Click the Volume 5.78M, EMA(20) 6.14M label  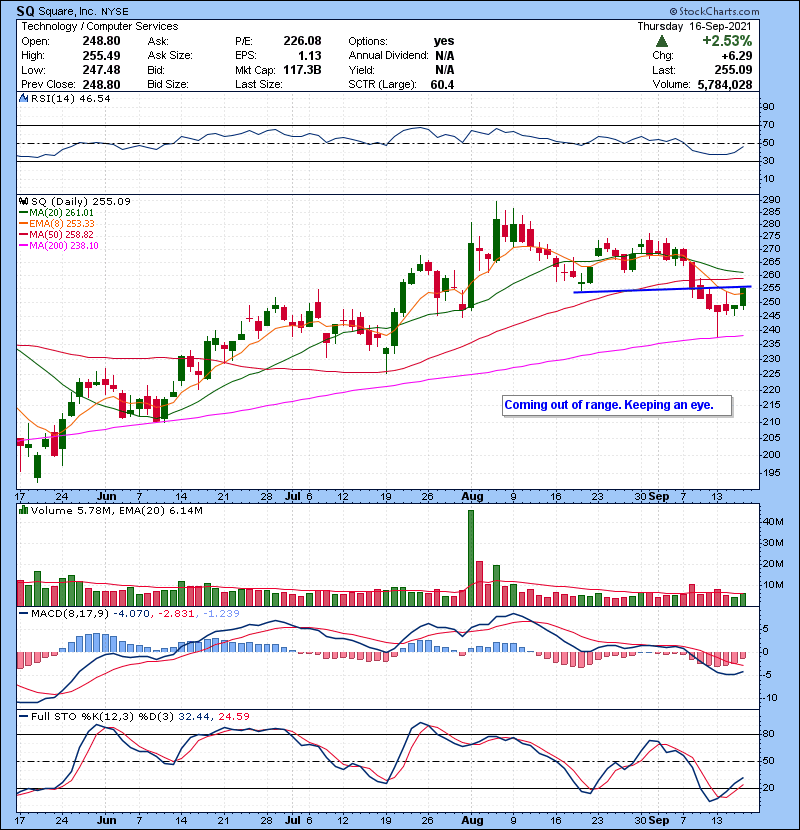click(x=116, y=510)
